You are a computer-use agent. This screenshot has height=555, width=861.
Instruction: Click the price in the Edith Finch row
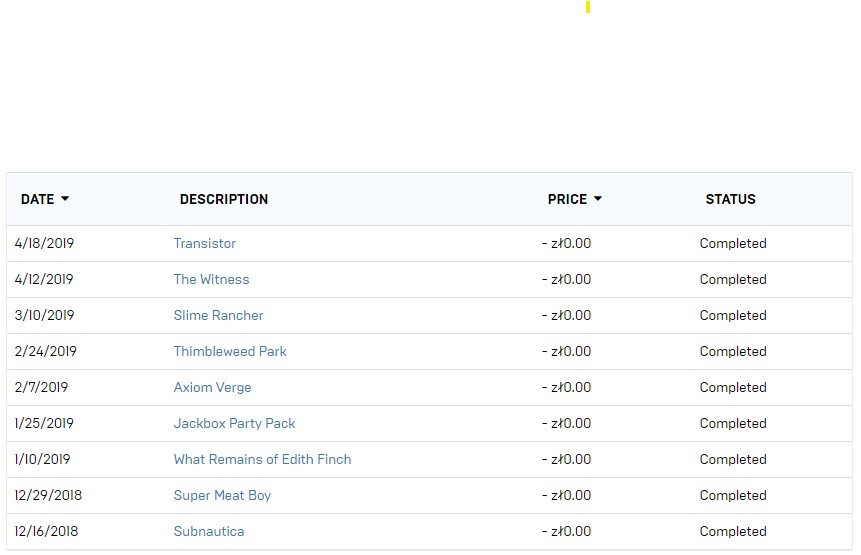[x=567, y=459]
